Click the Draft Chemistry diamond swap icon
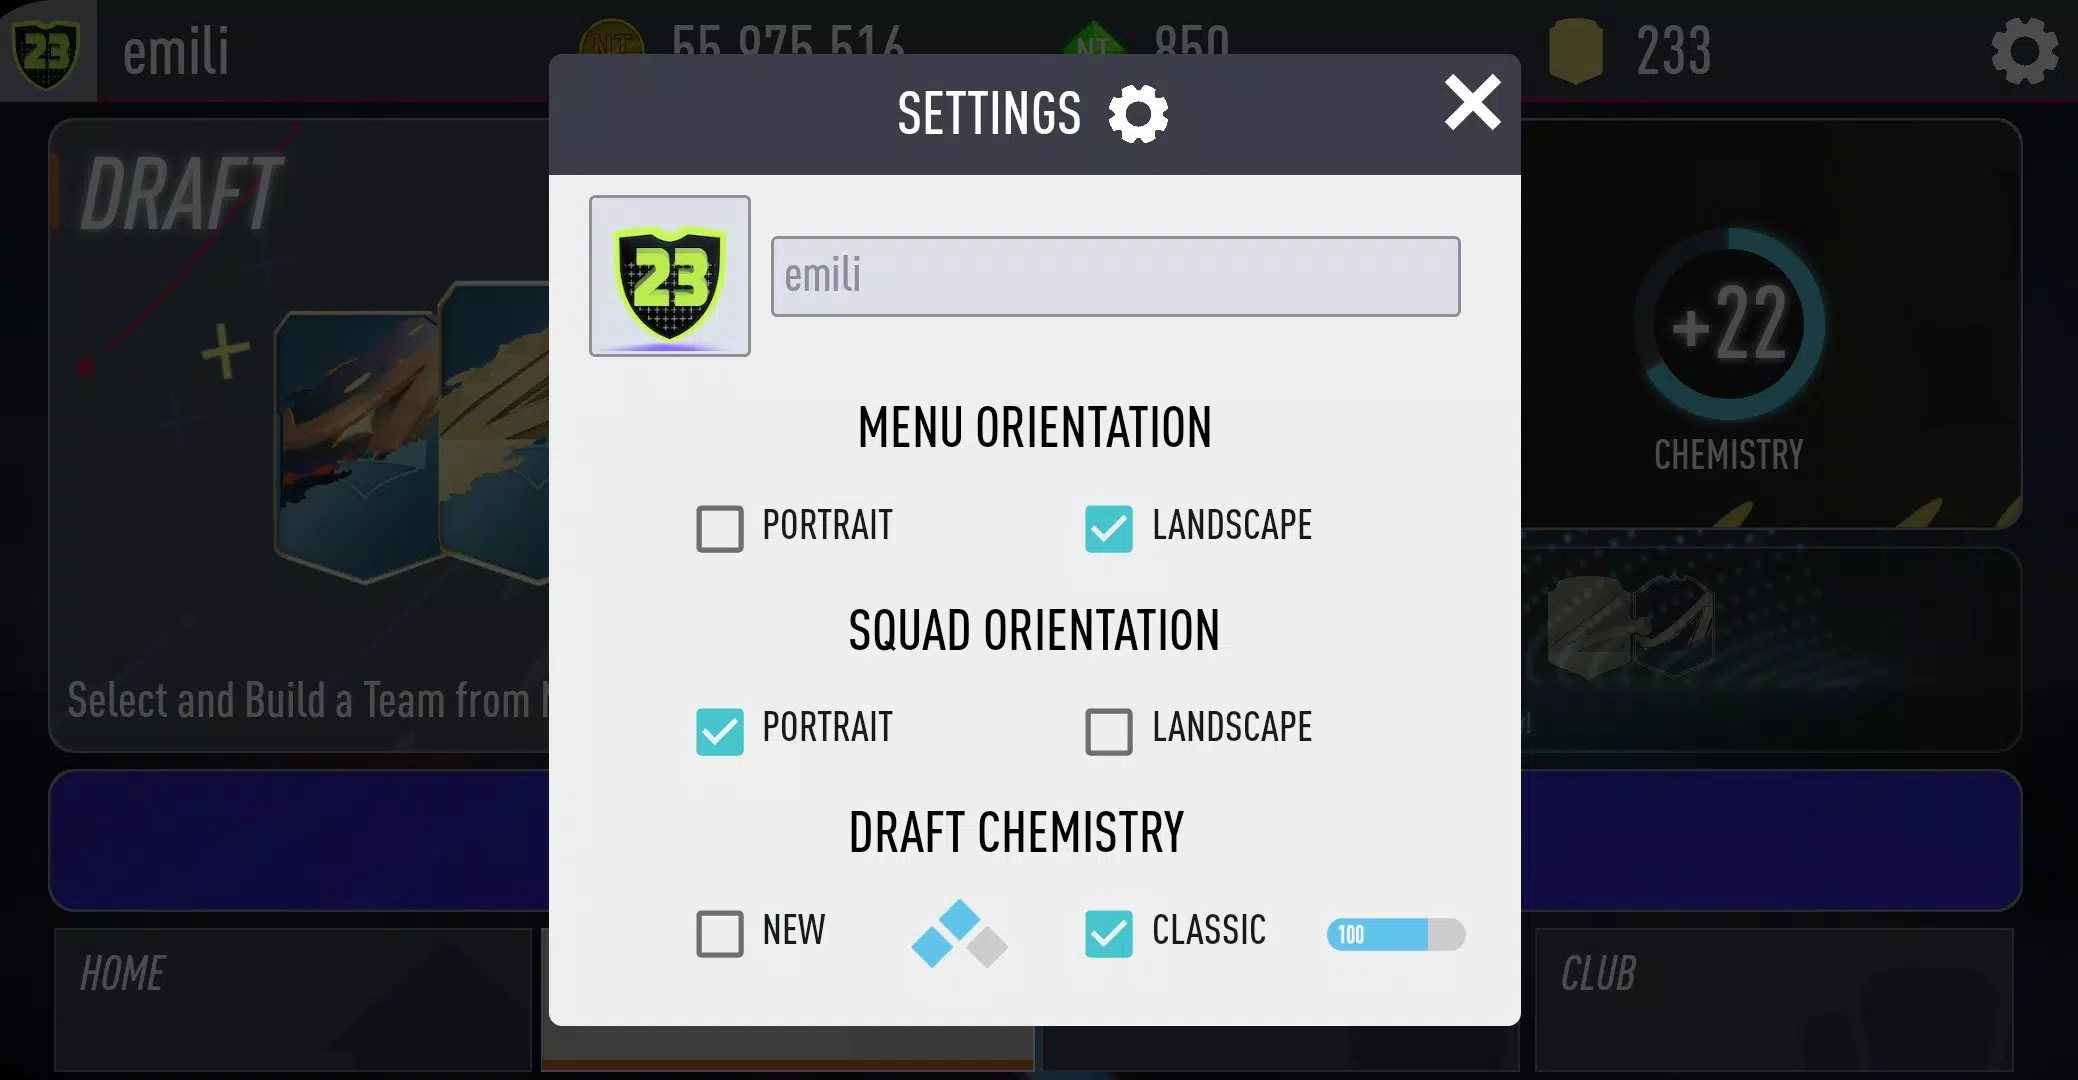The width and height of the screenshot is (2078, 1080). coord(958,934)
